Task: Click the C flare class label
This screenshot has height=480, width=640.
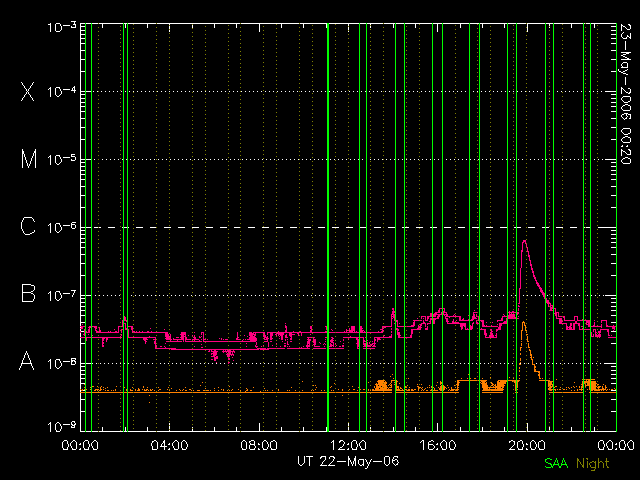Action: [28, 226]
